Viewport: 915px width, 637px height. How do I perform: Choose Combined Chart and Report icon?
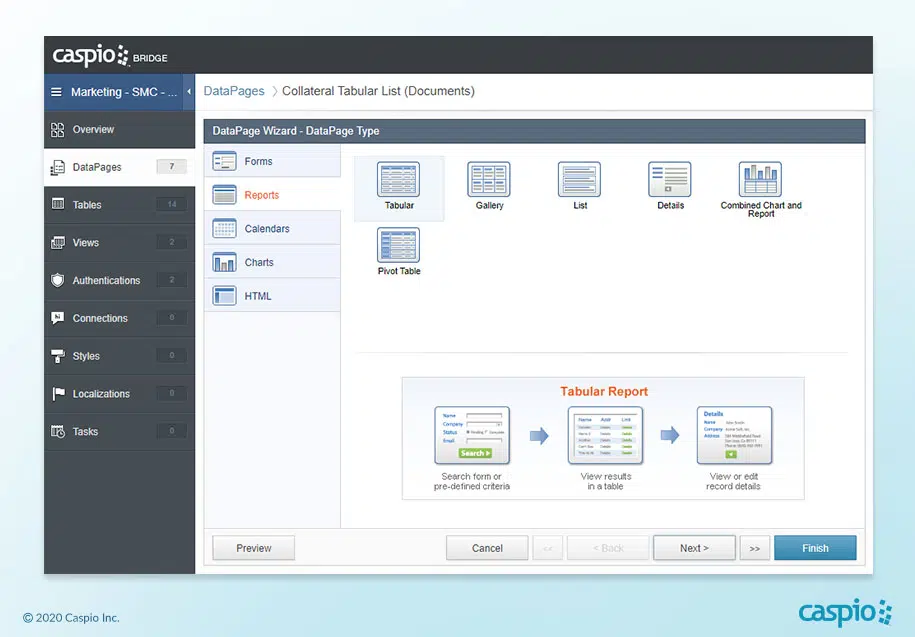tap(760, 179)
